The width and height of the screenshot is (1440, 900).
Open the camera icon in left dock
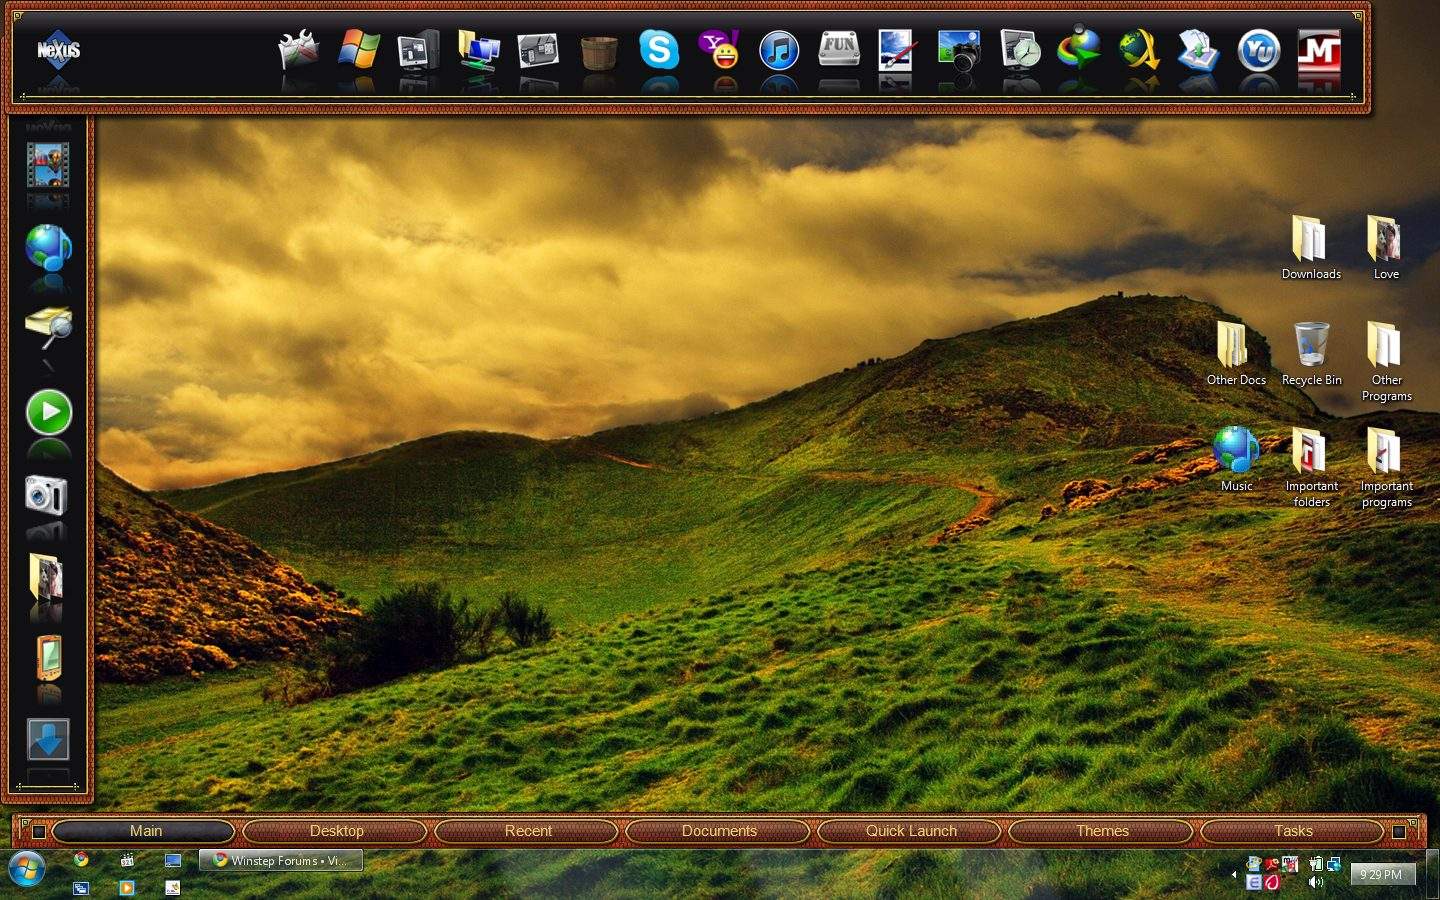tap(47, 494)
